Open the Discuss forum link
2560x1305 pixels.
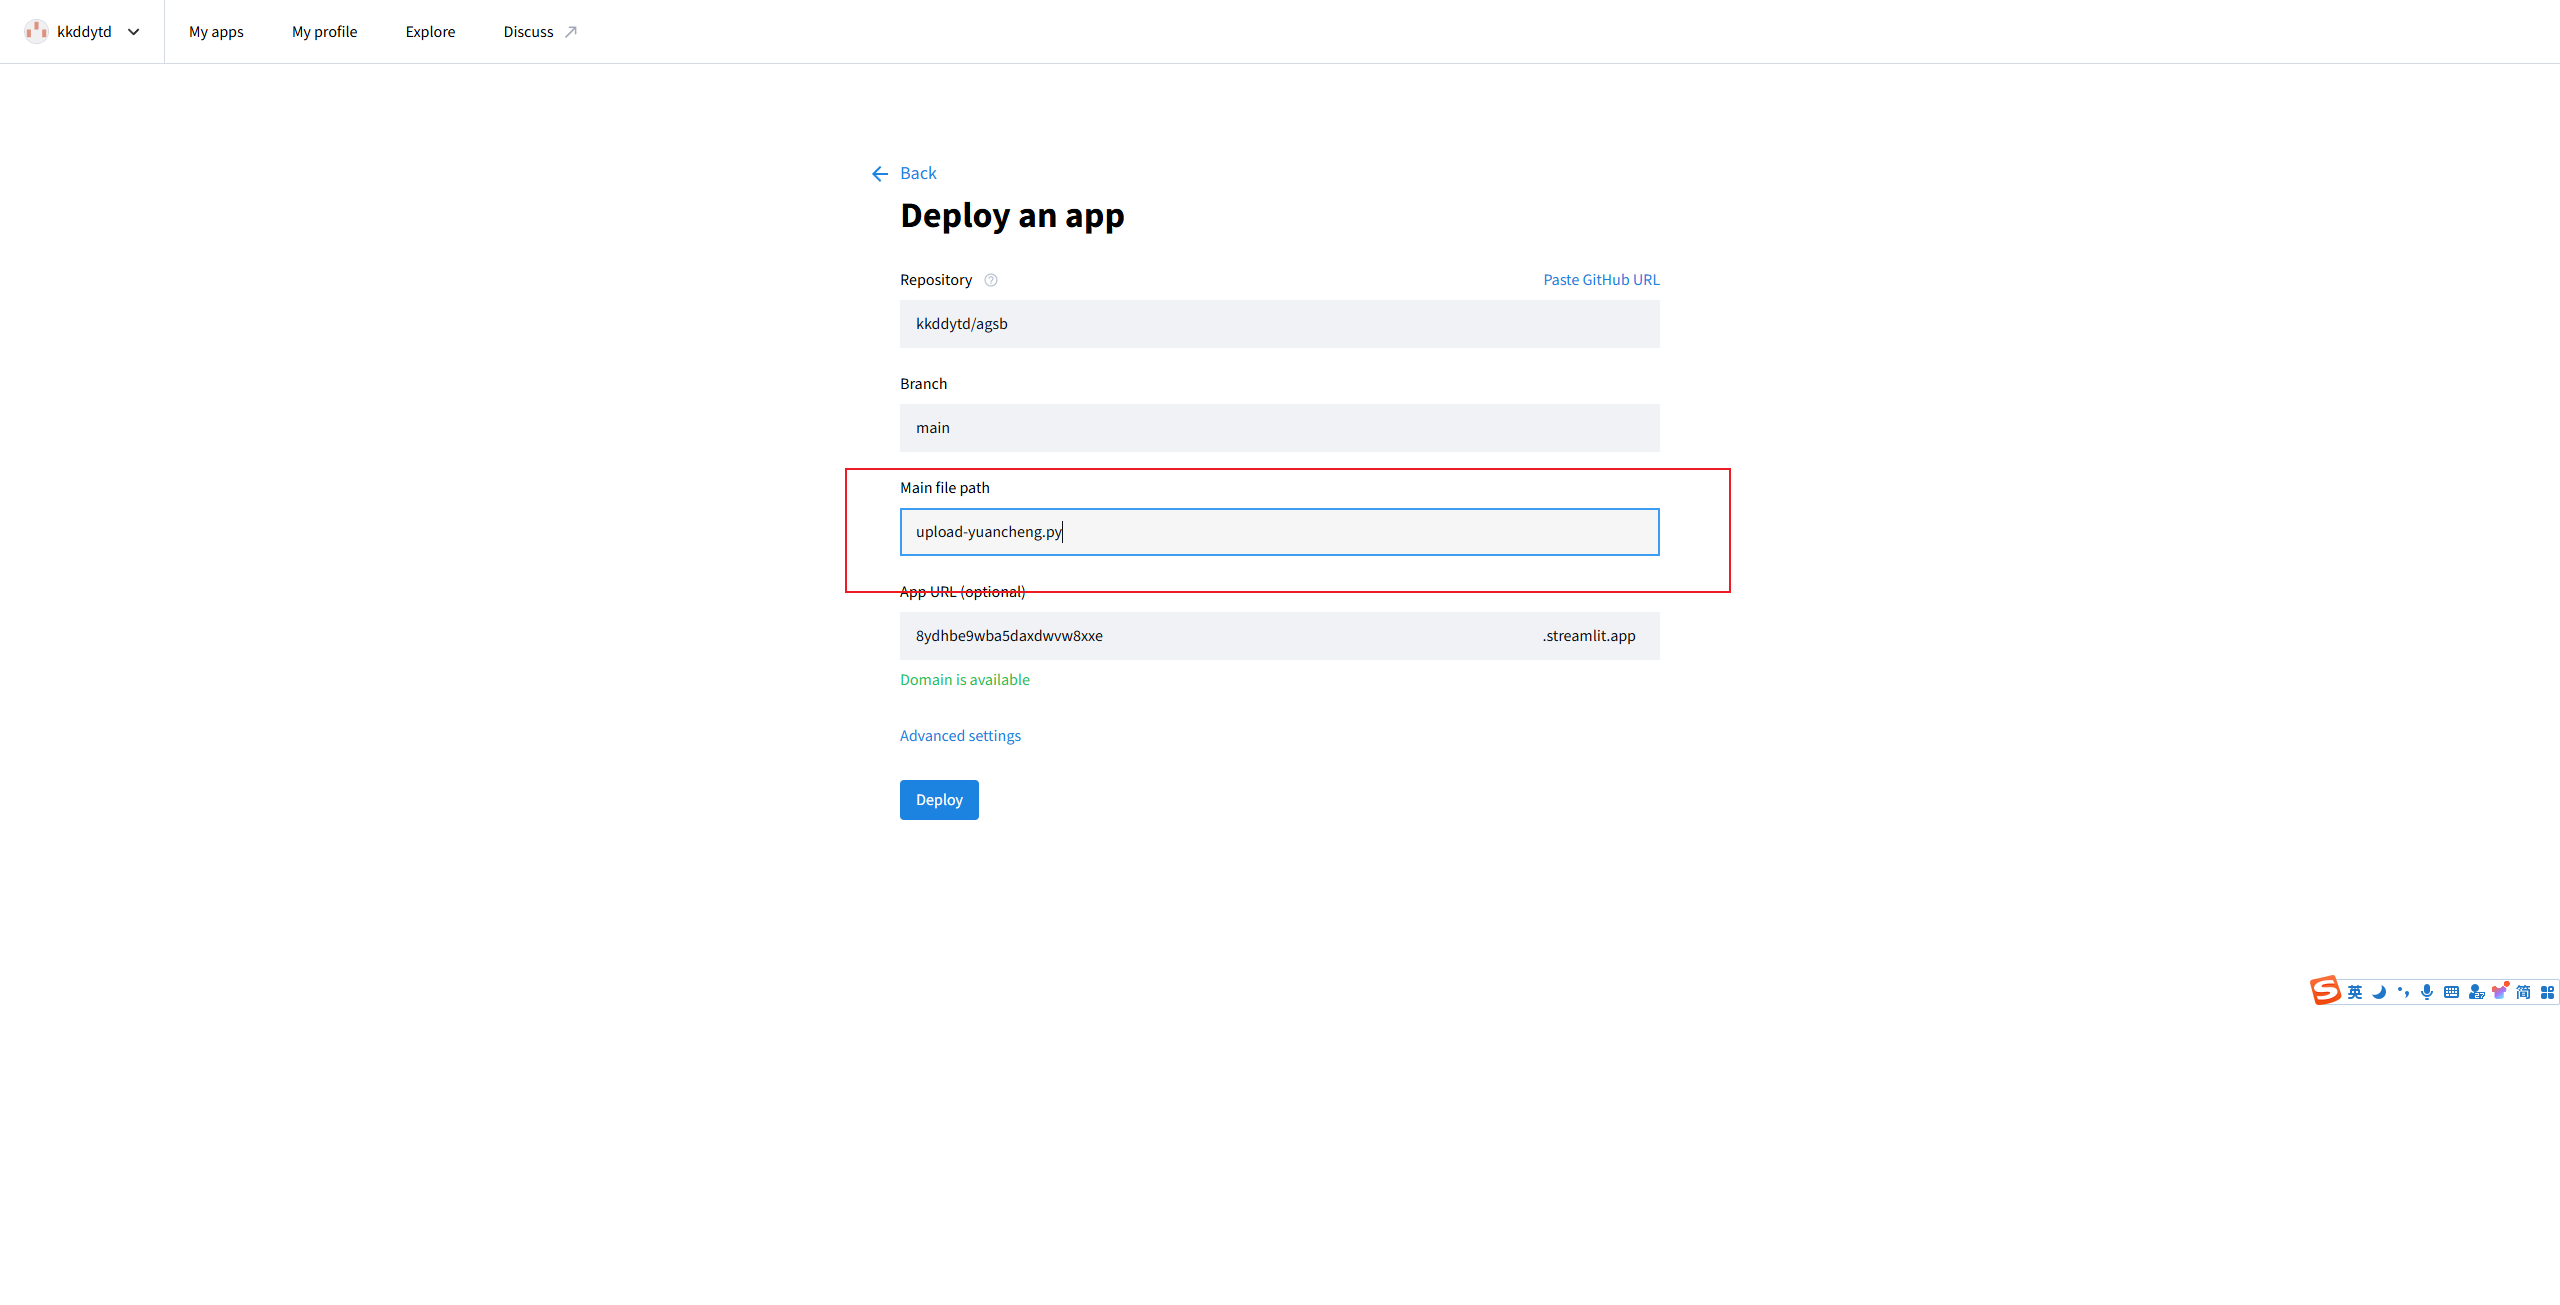point(528,32)
